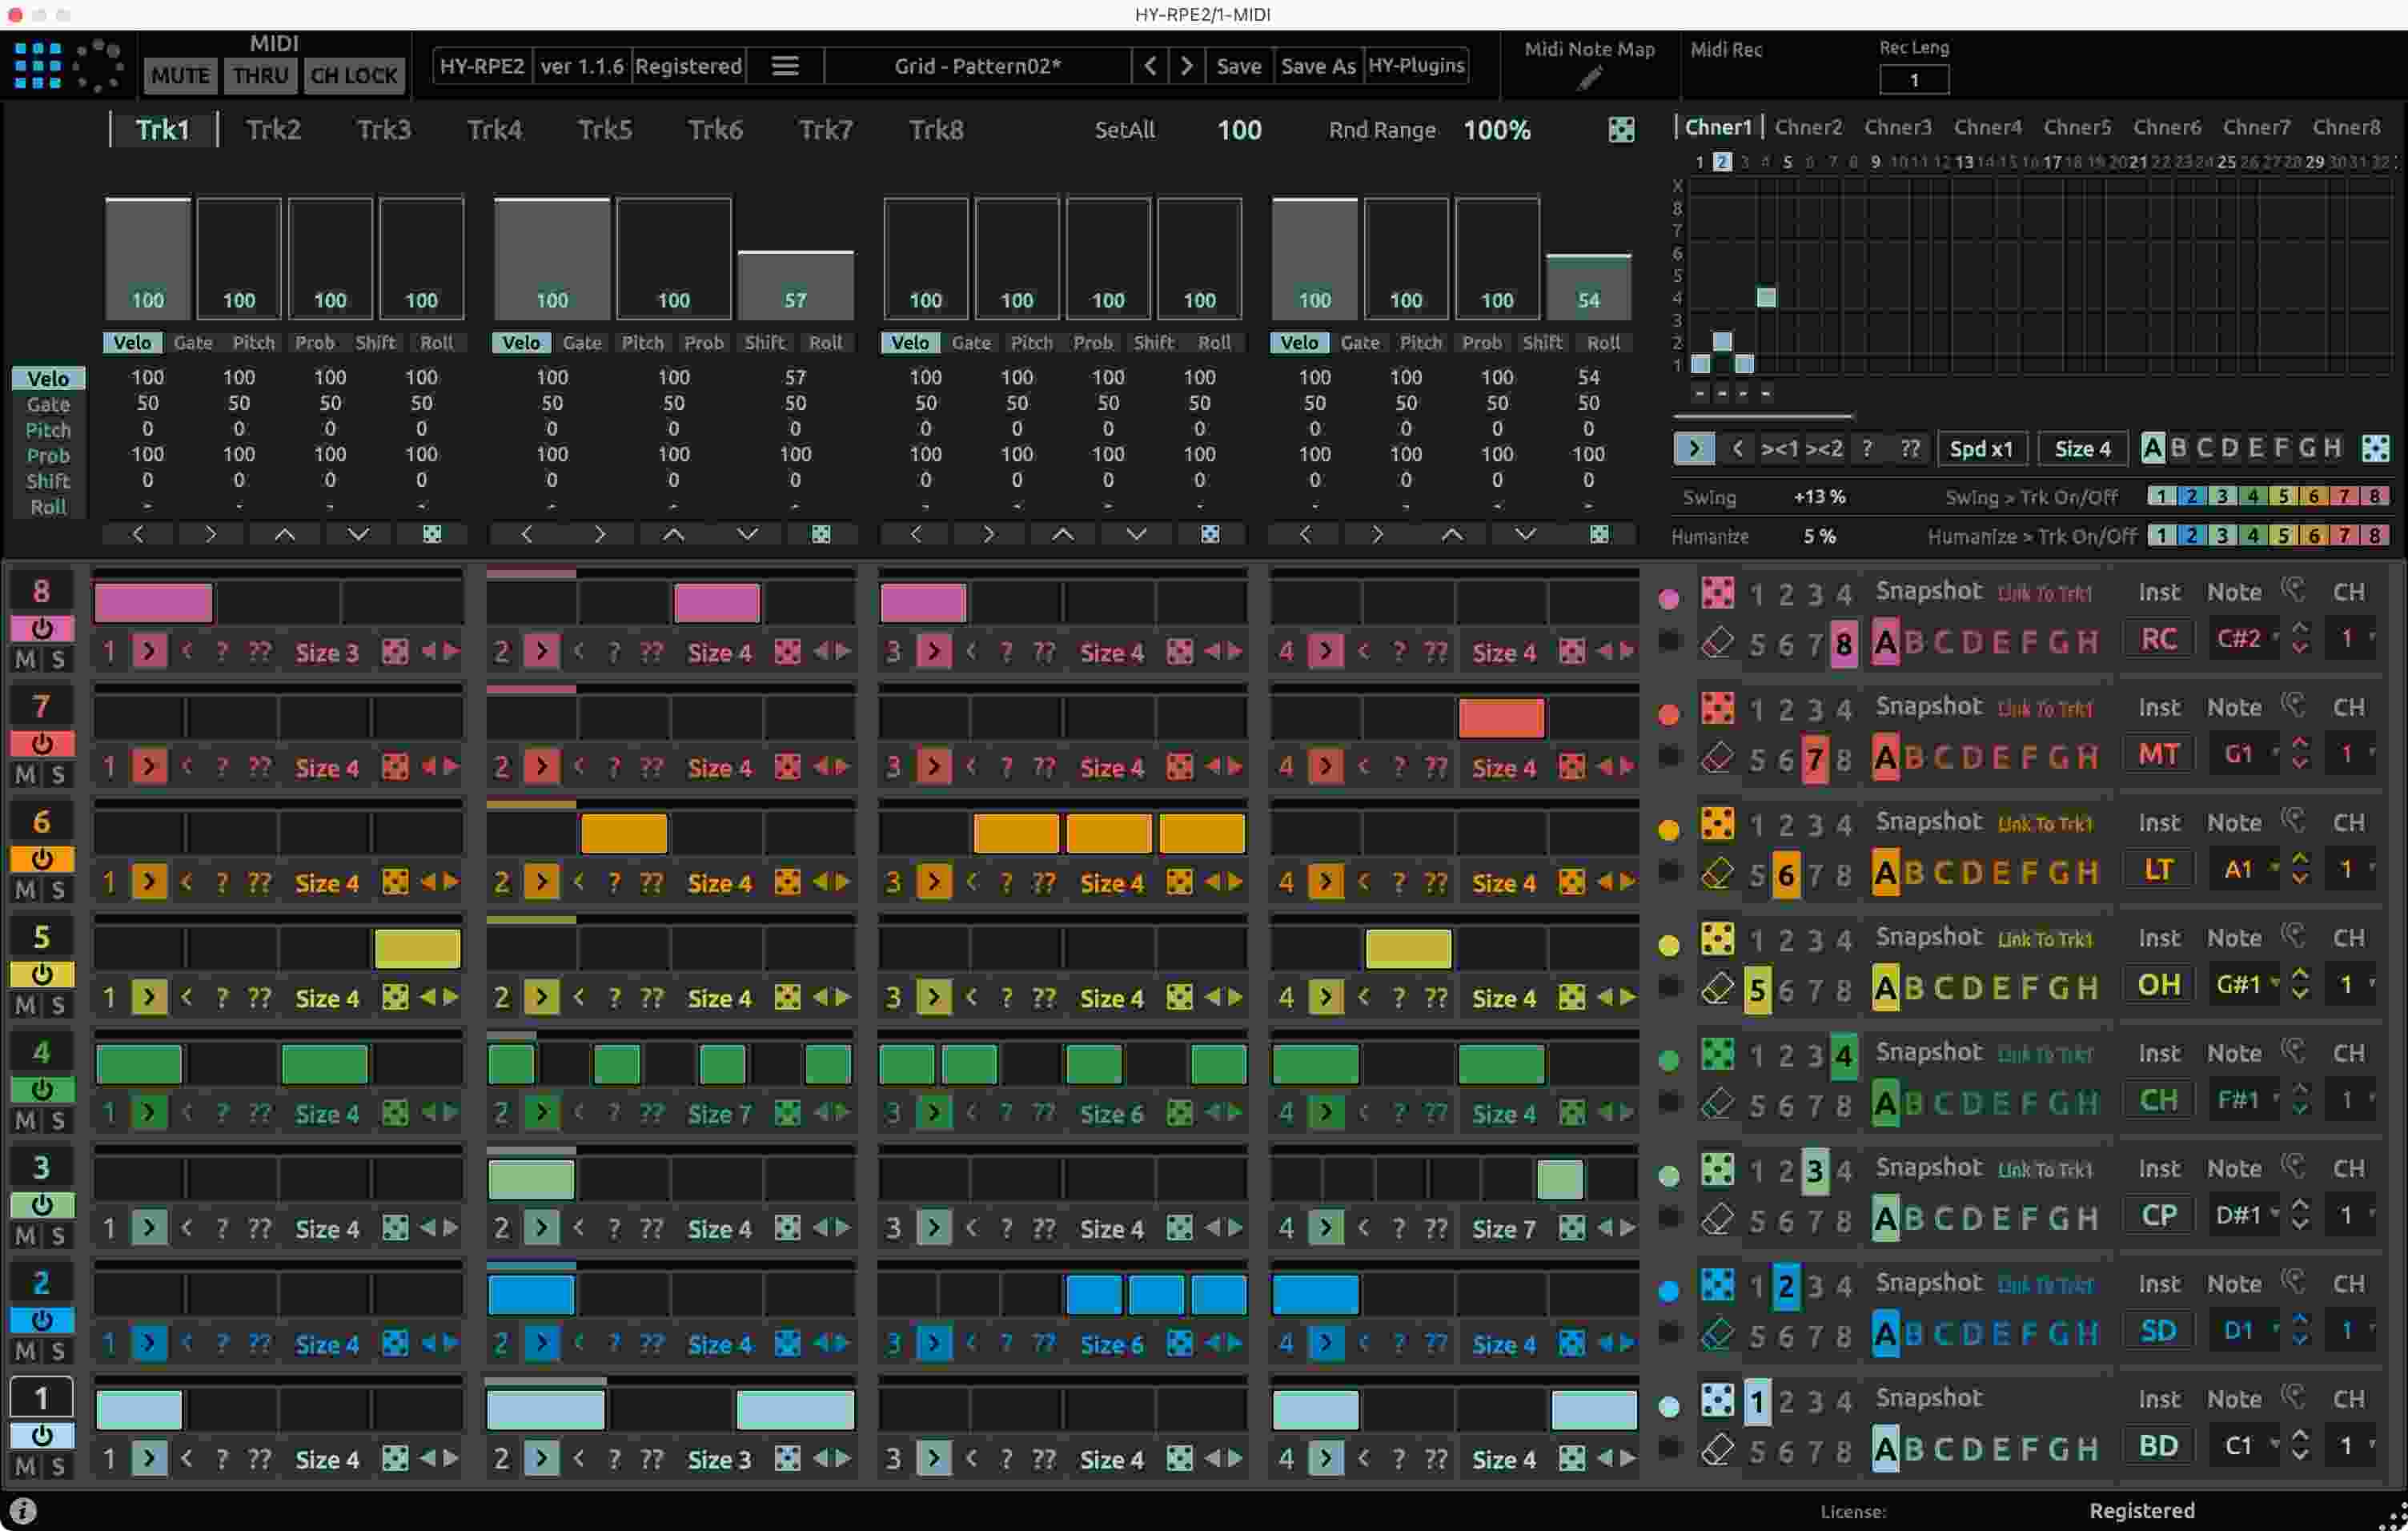The width and height of the screenshot is (2408, 1531).
Task: Toggle the MUTE button in the MIDI section
Action: pos(180,75)
